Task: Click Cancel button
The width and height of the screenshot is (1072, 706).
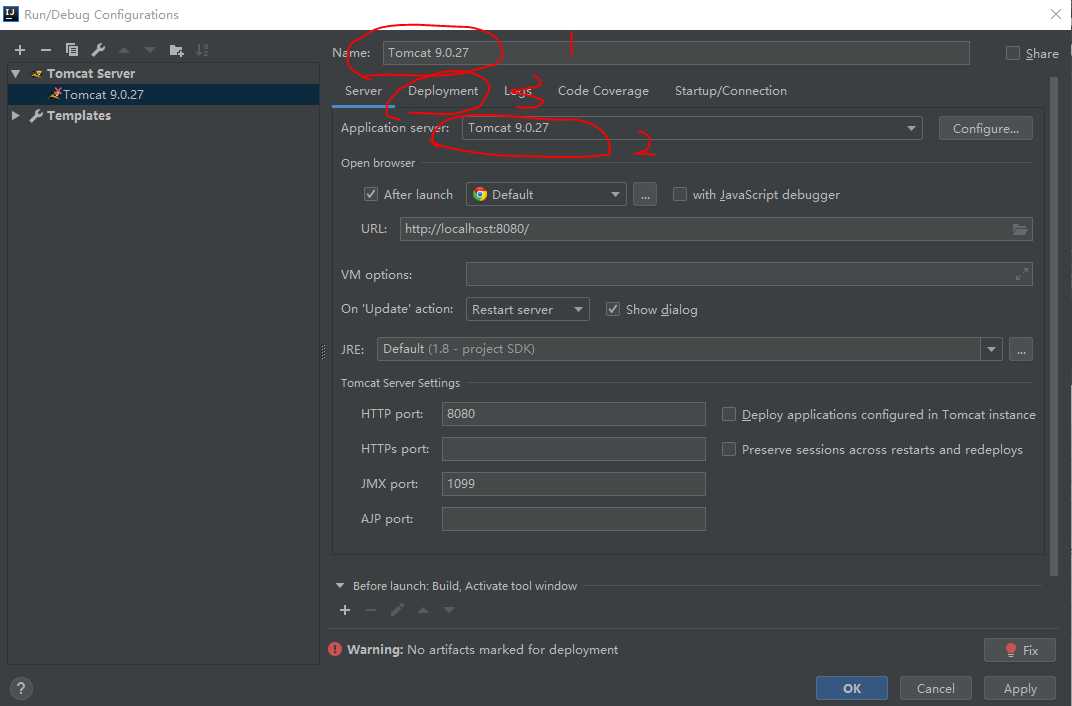Action: coord(935,688)
